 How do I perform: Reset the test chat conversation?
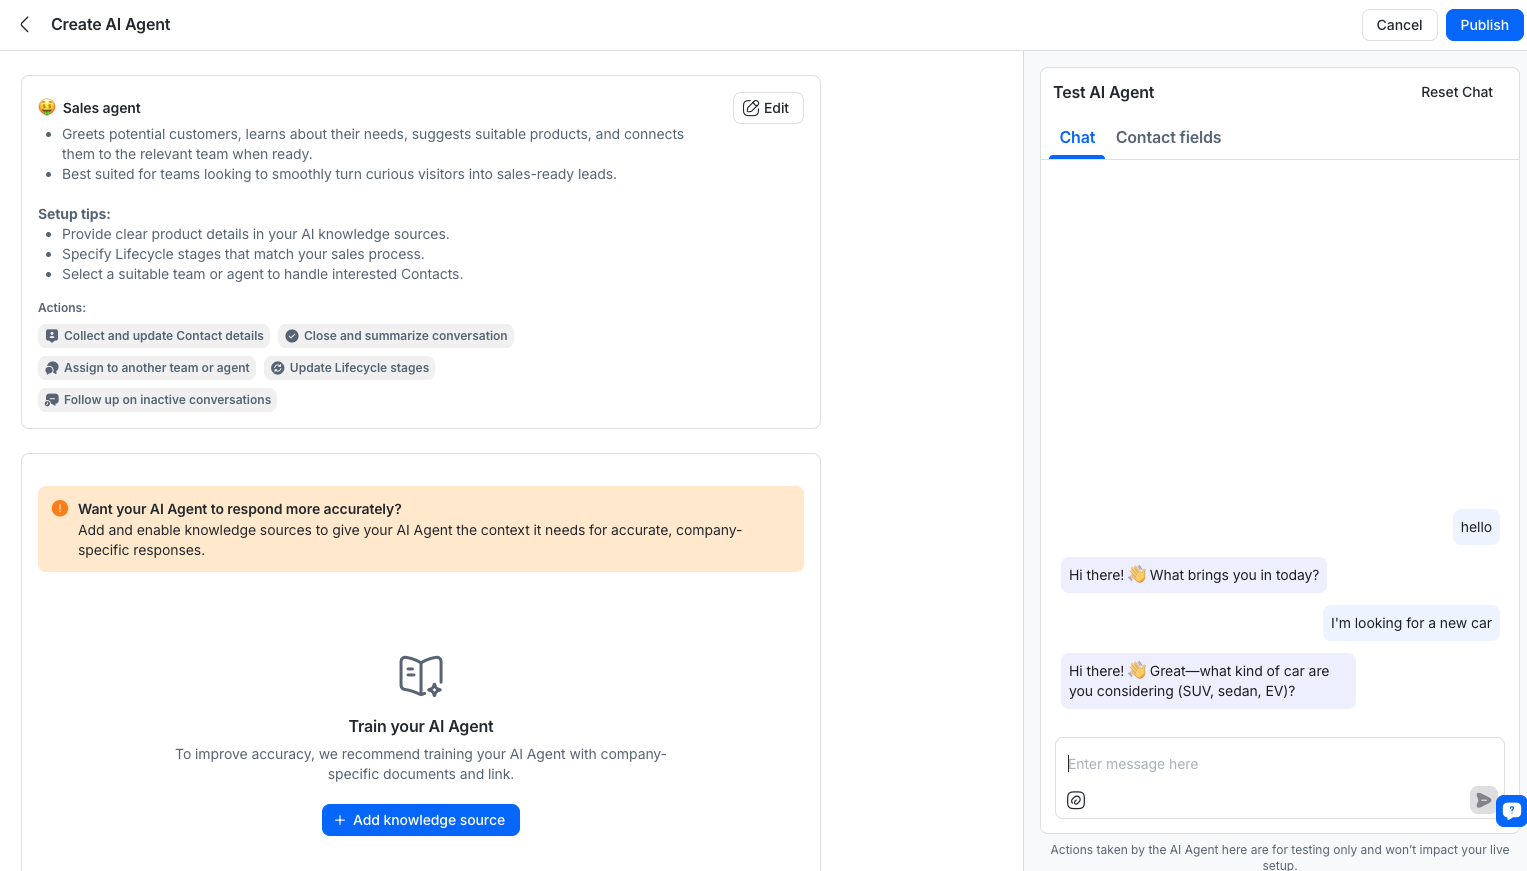coord(1457,92)
